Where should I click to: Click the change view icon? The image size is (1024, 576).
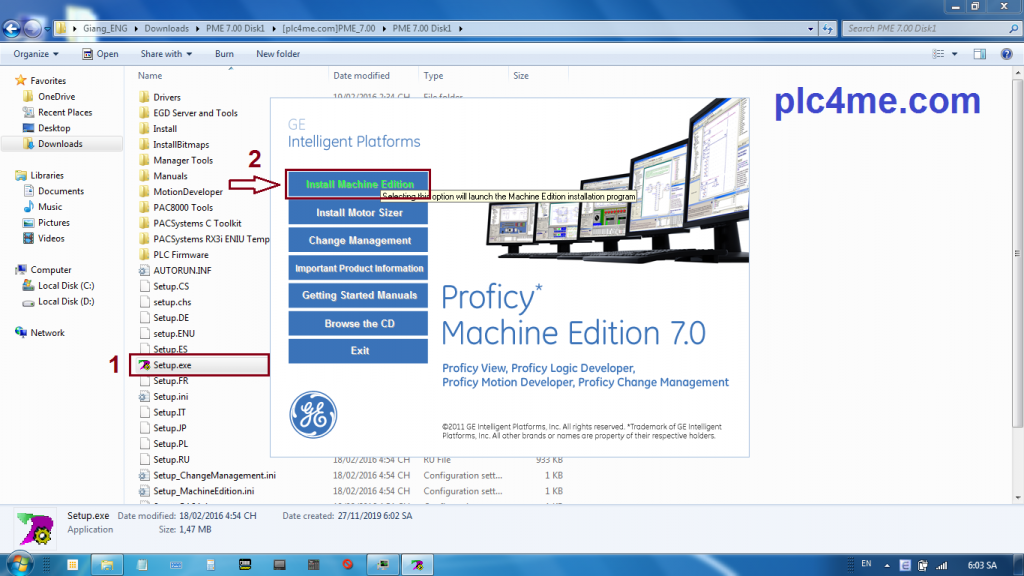pos(938,54)
